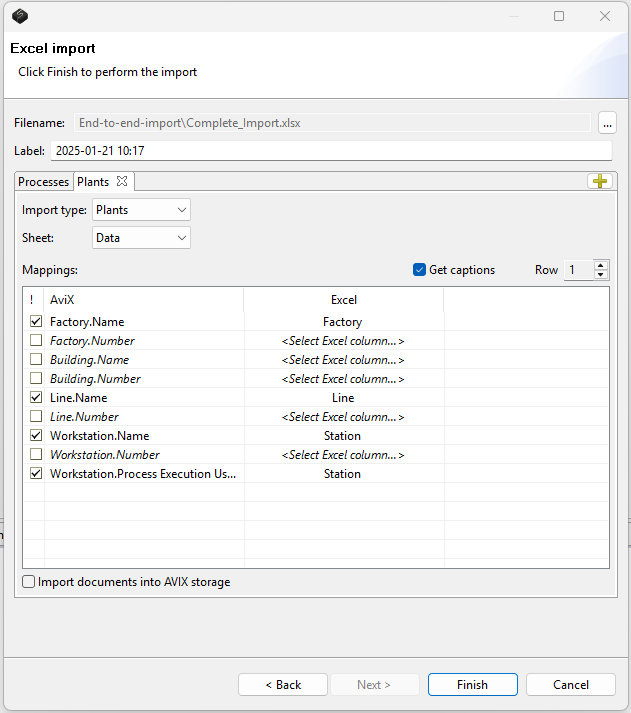Uncheck the Factory.Name mapping checkbox

point(36,322)
